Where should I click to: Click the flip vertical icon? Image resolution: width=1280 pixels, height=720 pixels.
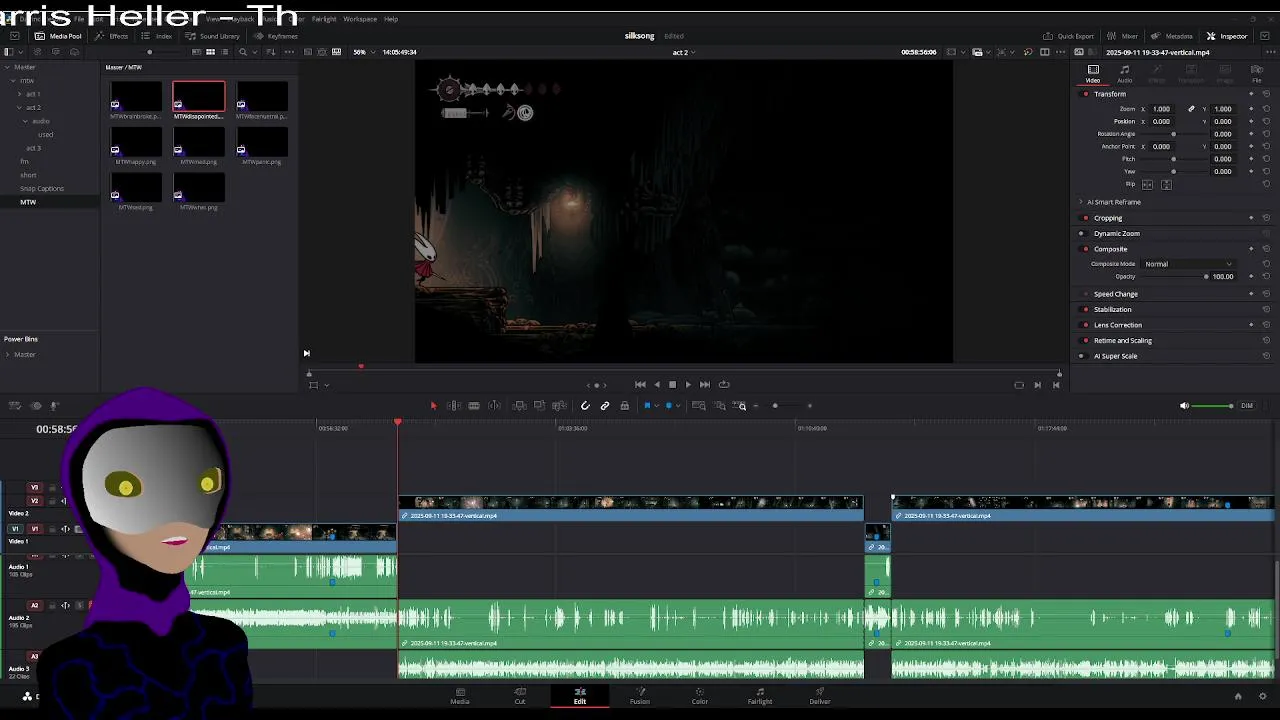click(x=1166, y=185)
